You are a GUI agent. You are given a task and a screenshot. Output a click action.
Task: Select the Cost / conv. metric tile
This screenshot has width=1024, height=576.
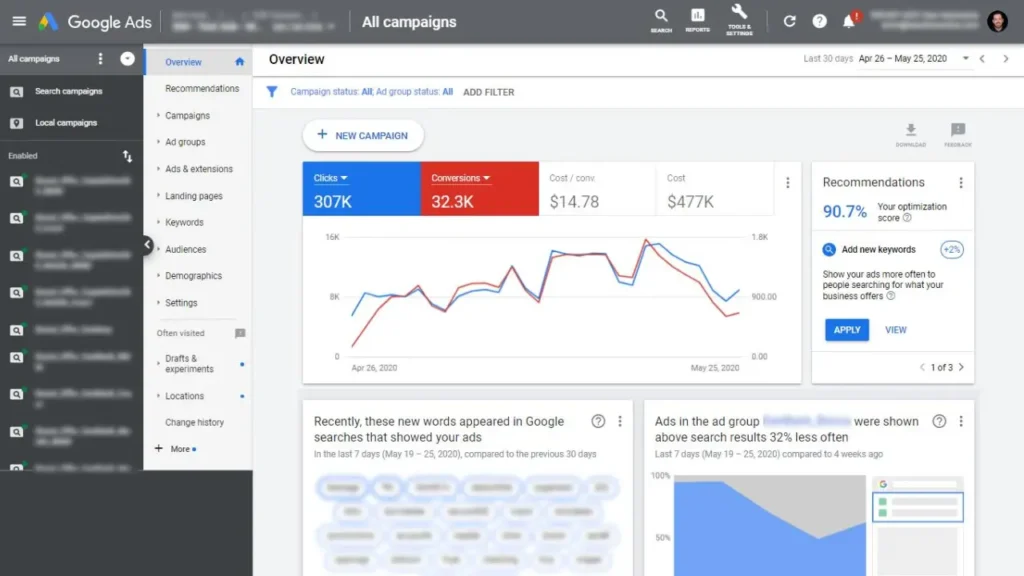pyautogui.click(x=597, y=189)
